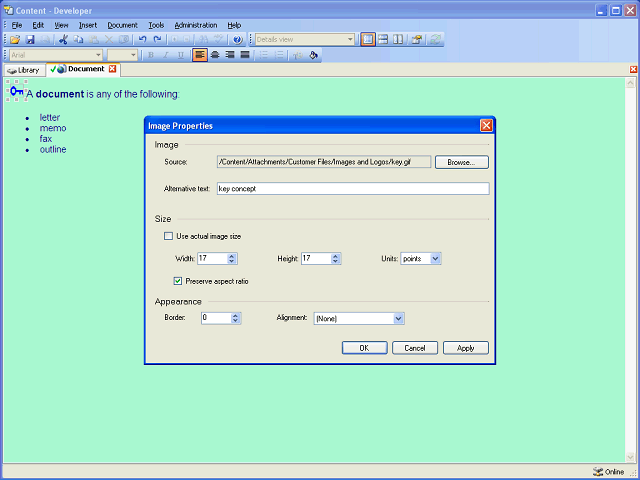Image resolution: width=640 pixels, height=480 pixels.
Task: Click the Alternative text input field
Action: click(353, 189)
